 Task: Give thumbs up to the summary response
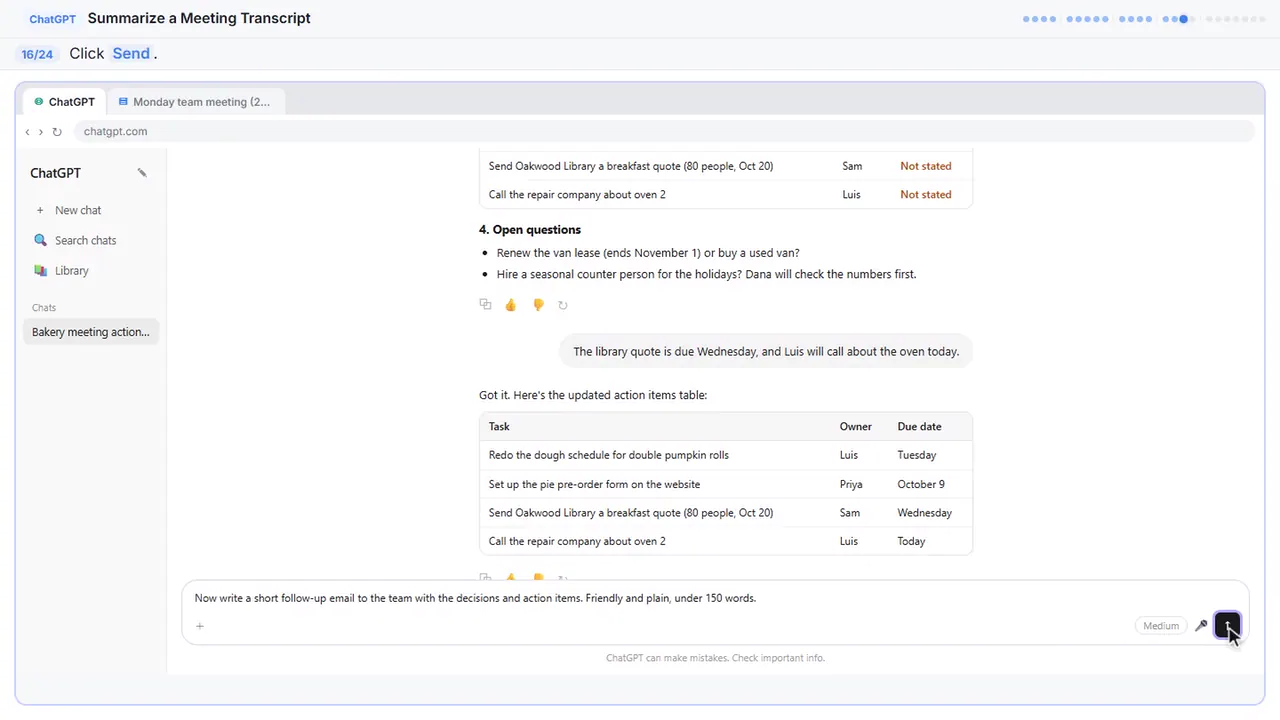click(x=511, y=305)
